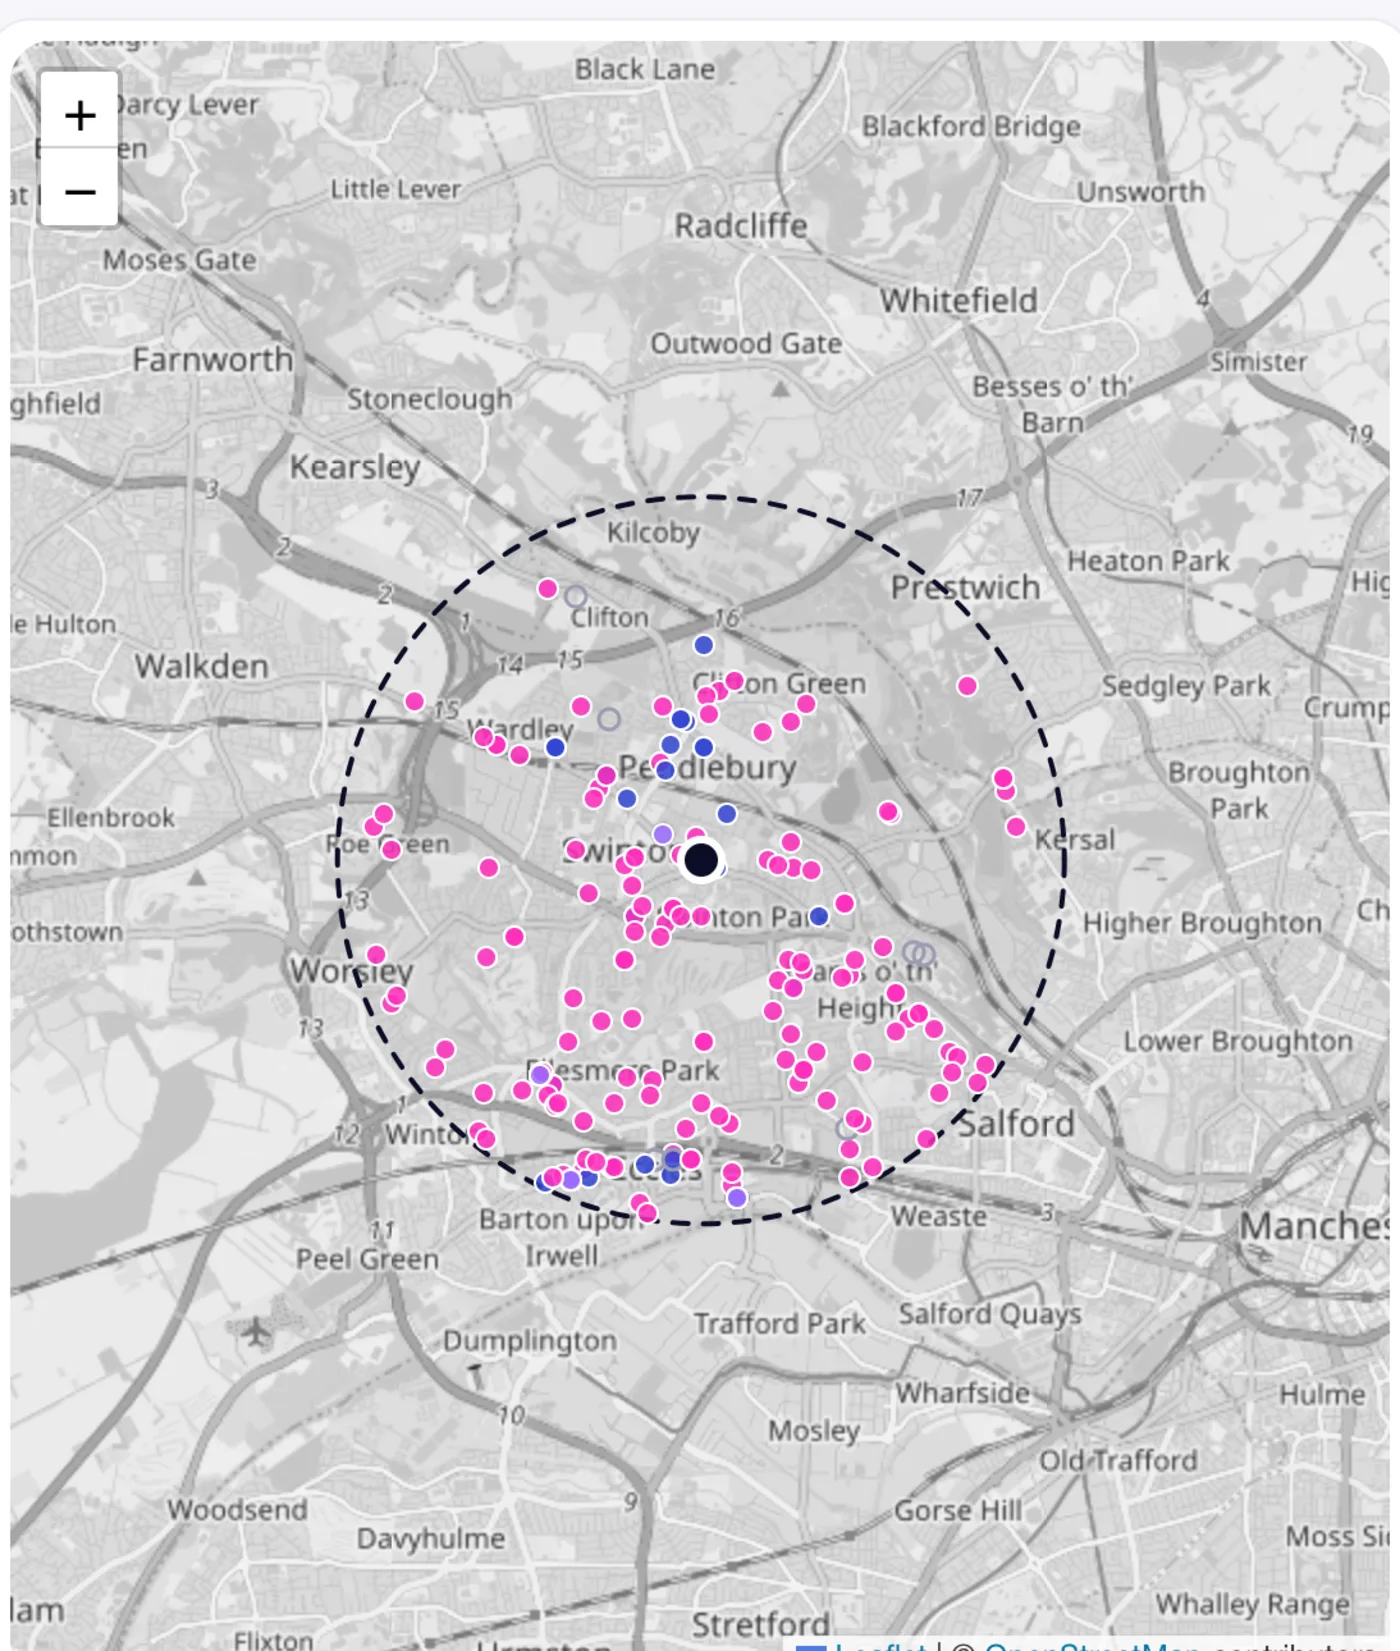
Task: Zoom out of the map
Action: pos(80,190)
